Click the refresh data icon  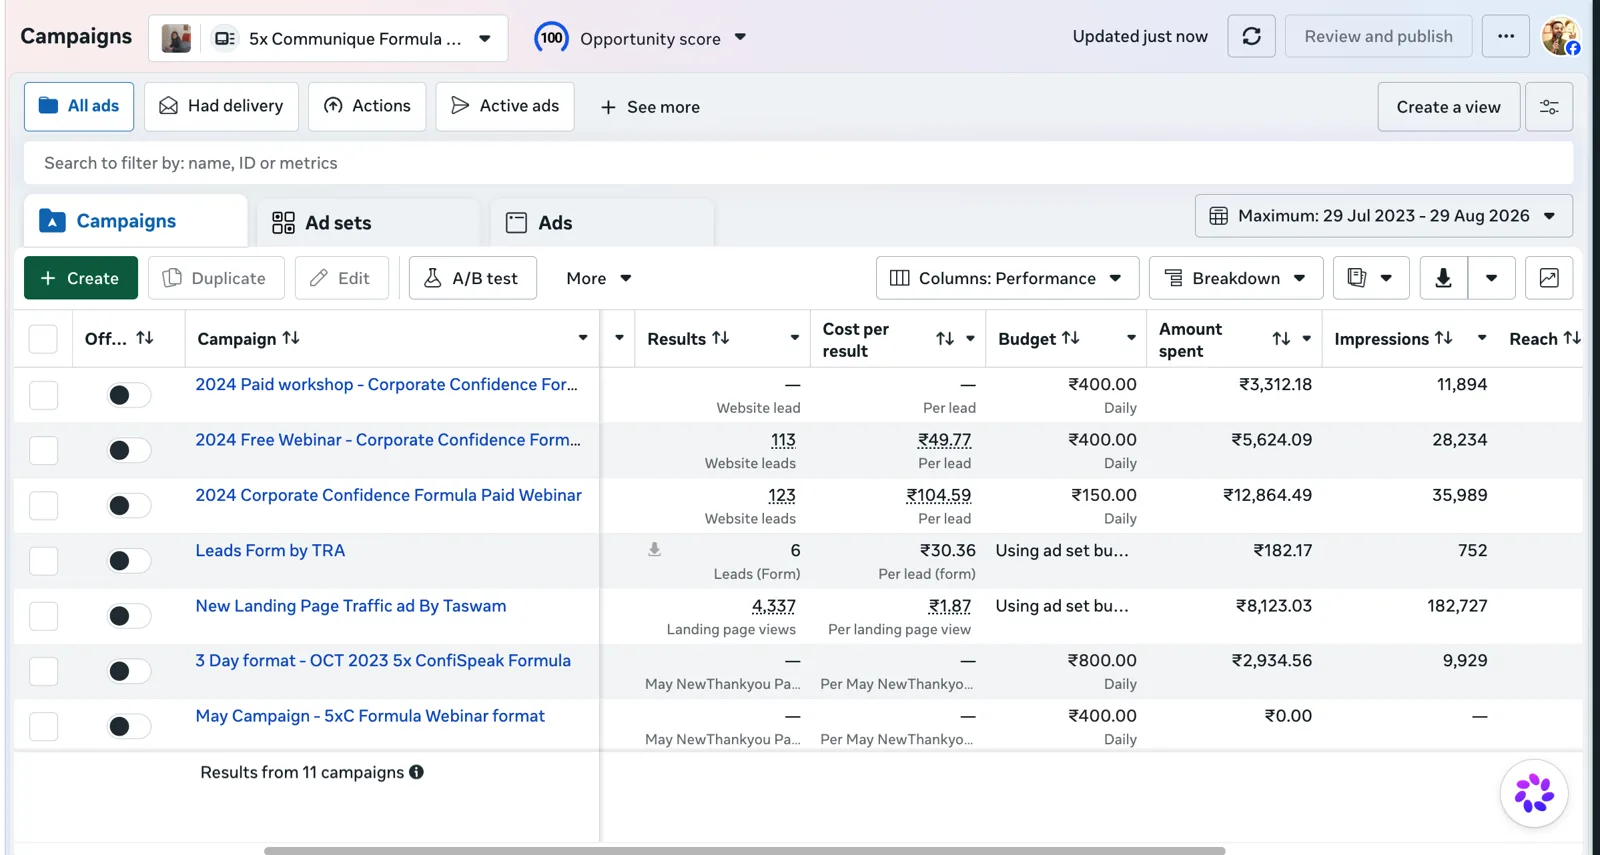(x=1251, y=37)
